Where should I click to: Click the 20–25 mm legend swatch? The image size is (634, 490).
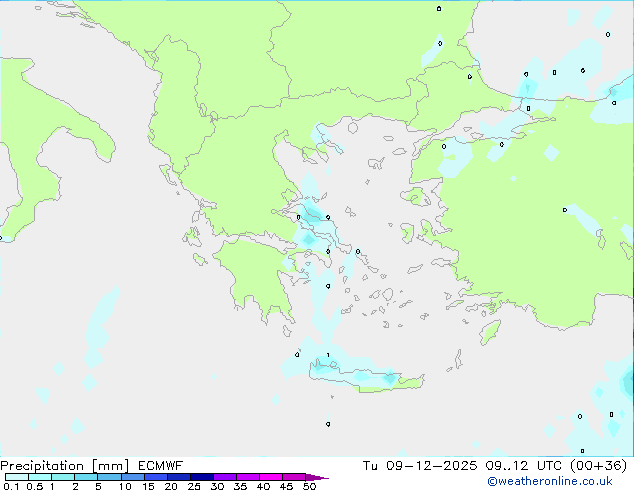pyautogui.click(x=179, y=477)
